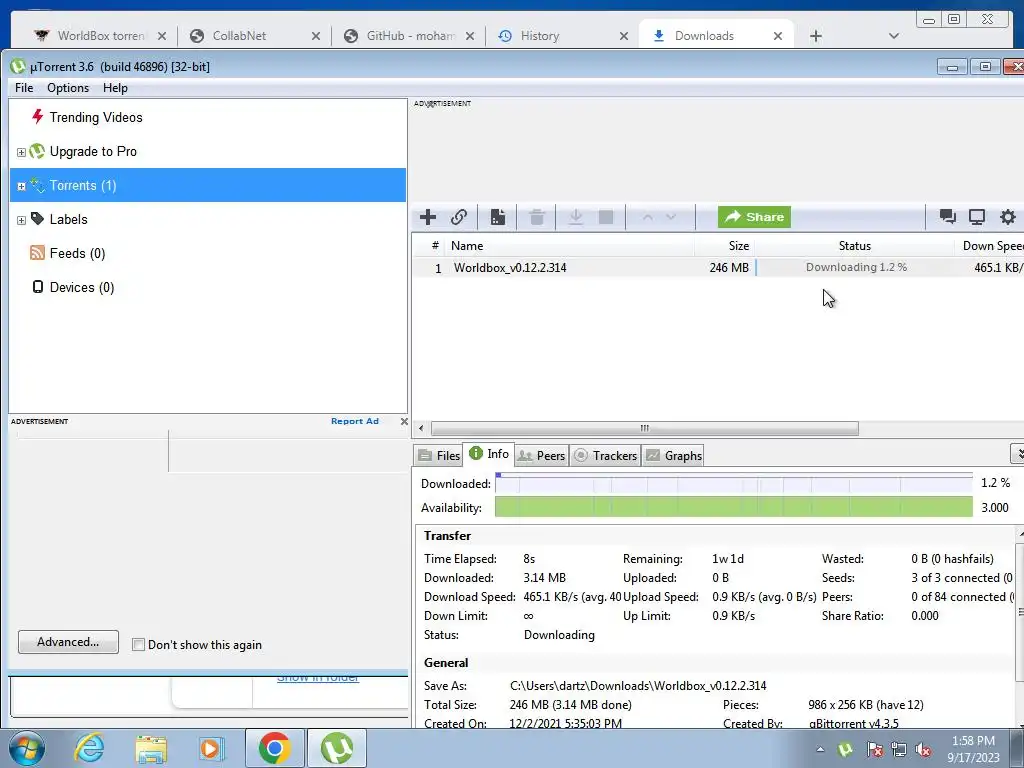Switch to the Trackers tab
Viewport: 1024px width, 768px height.
tap(605, 455)
